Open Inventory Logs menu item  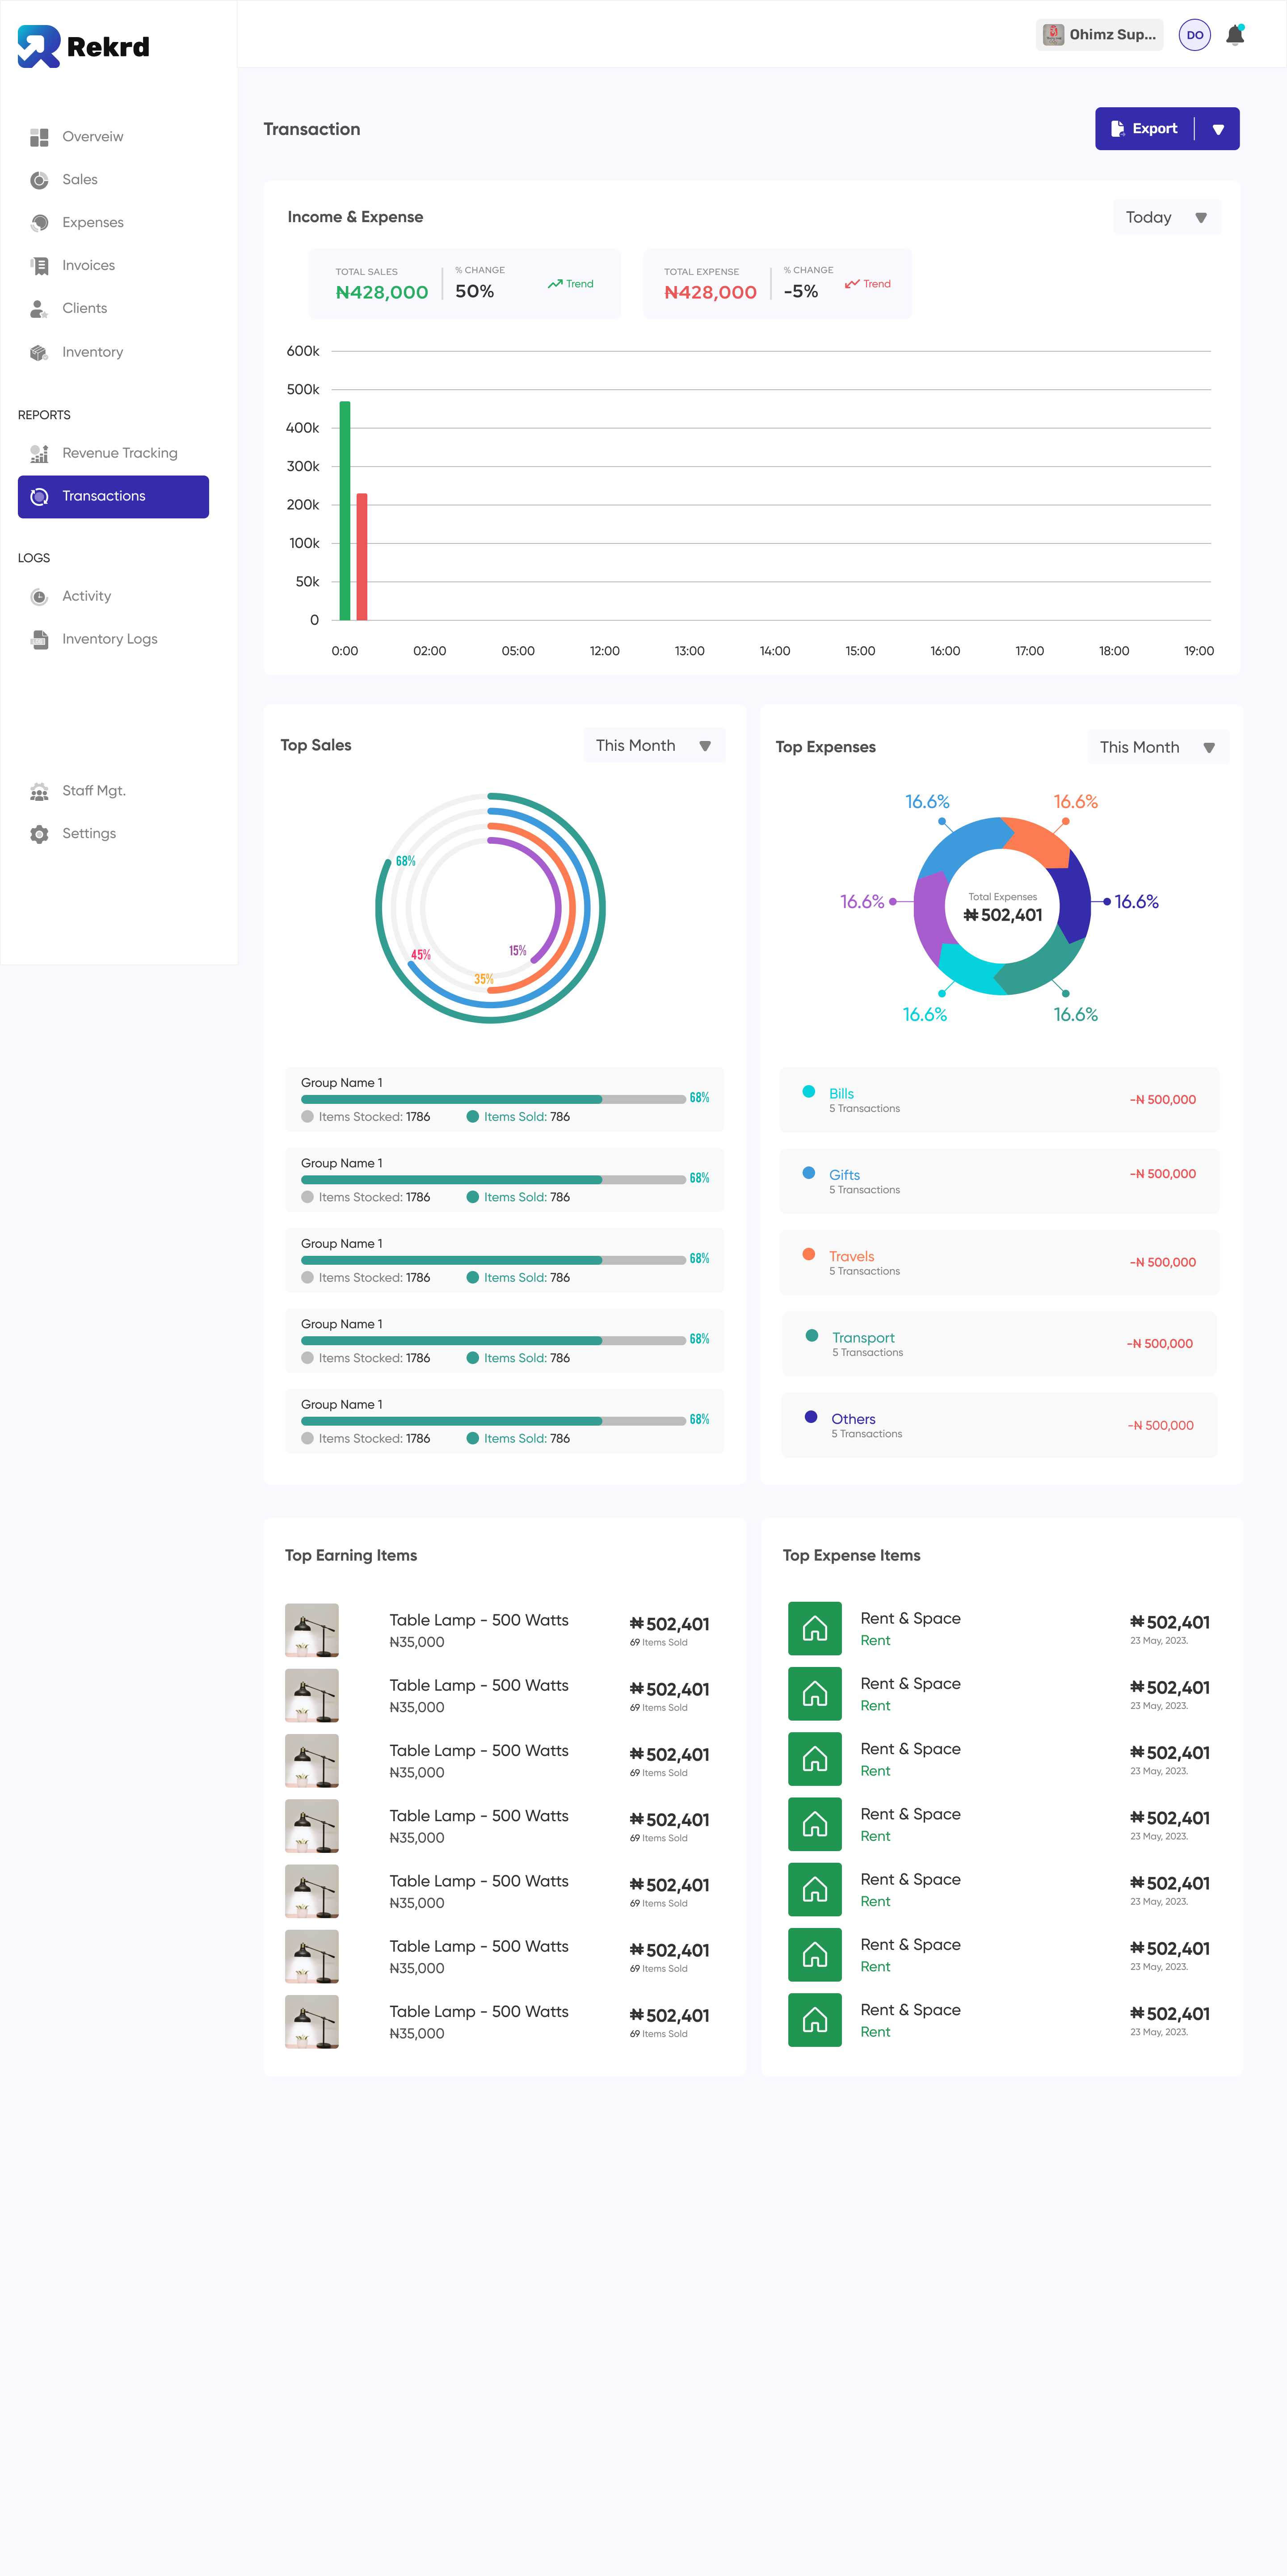point(109,640)
